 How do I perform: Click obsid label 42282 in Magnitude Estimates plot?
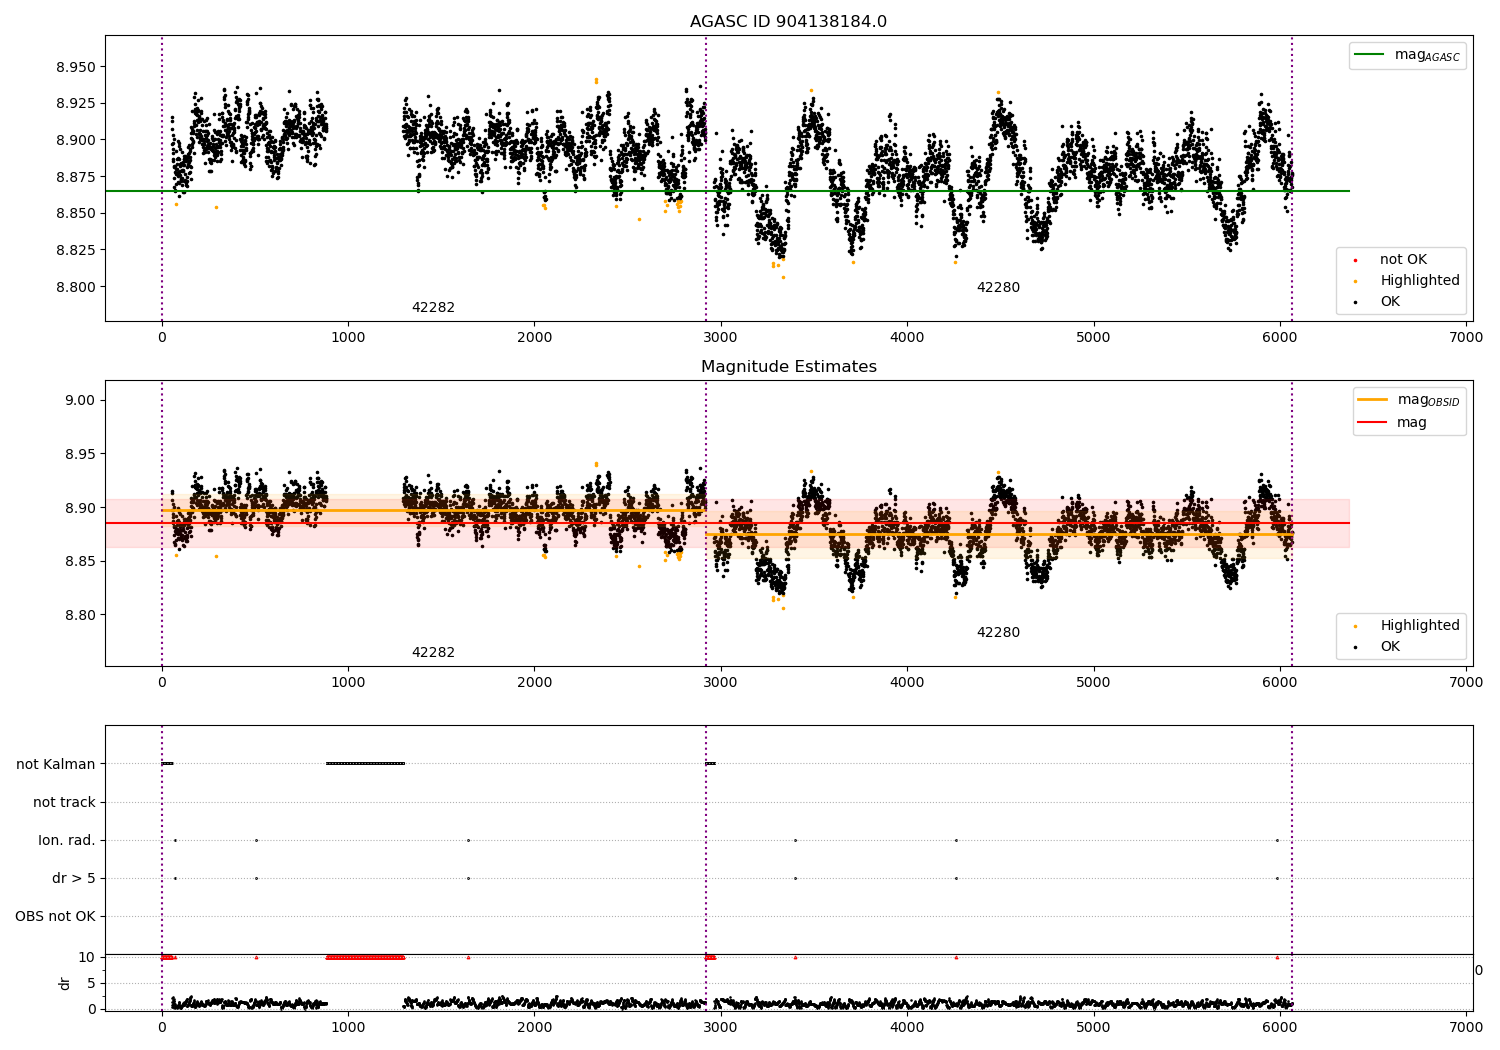pos(433,652)
